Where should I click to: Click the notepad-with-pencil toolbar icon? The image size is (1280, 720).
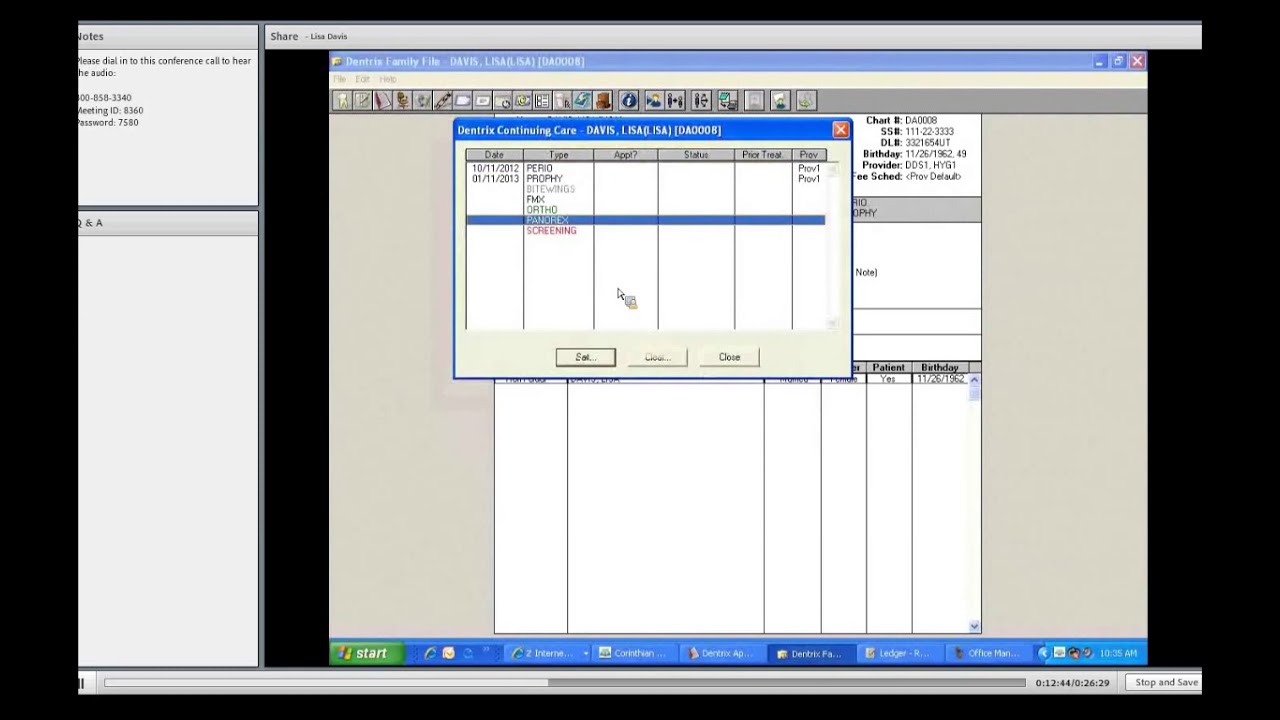click(x=362, y=100)
